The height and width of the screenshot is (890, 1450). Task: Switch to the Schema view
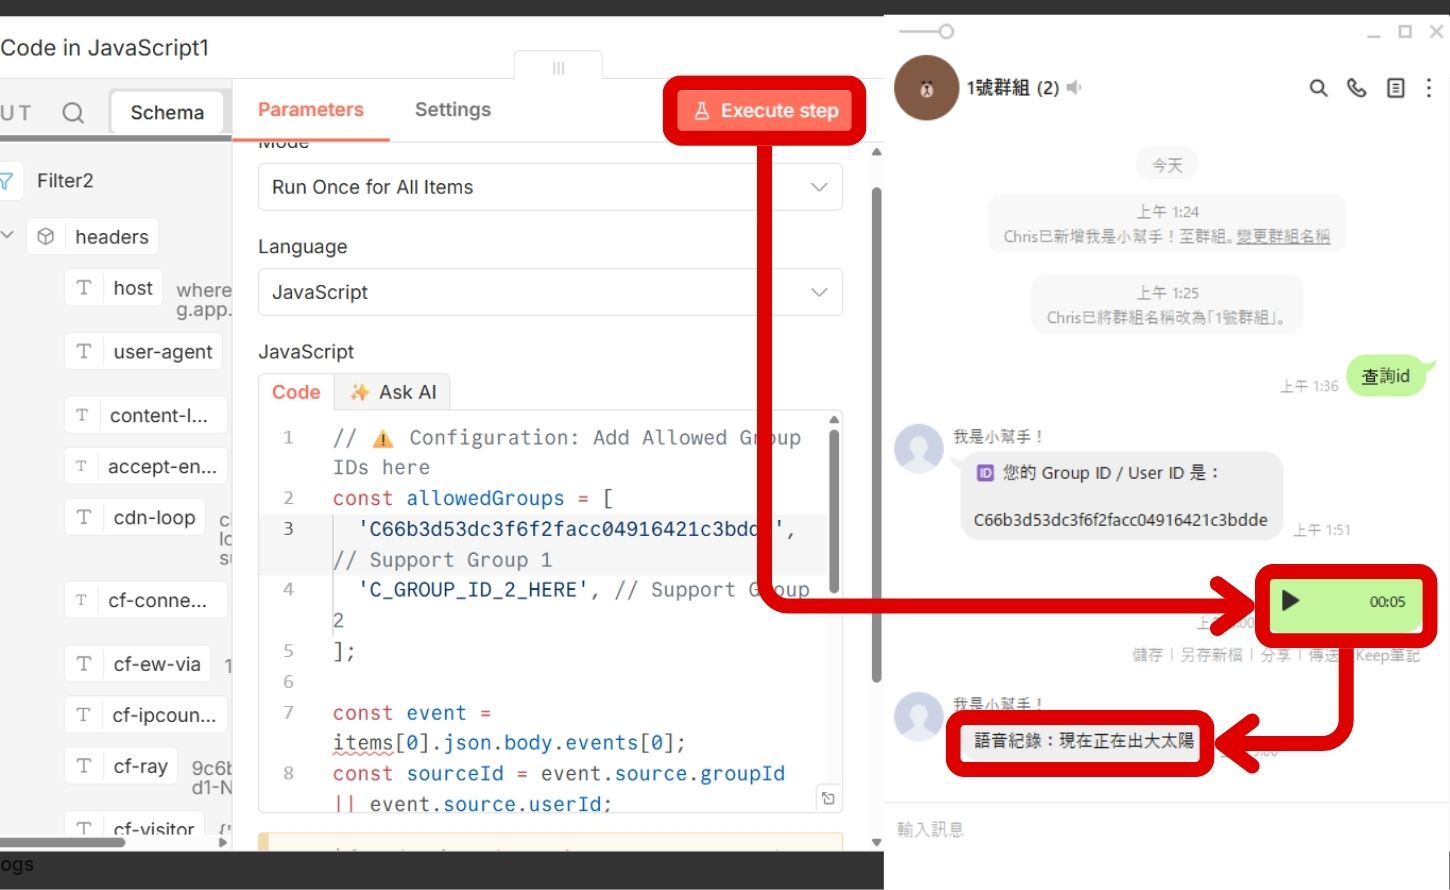tap(167, 113)
